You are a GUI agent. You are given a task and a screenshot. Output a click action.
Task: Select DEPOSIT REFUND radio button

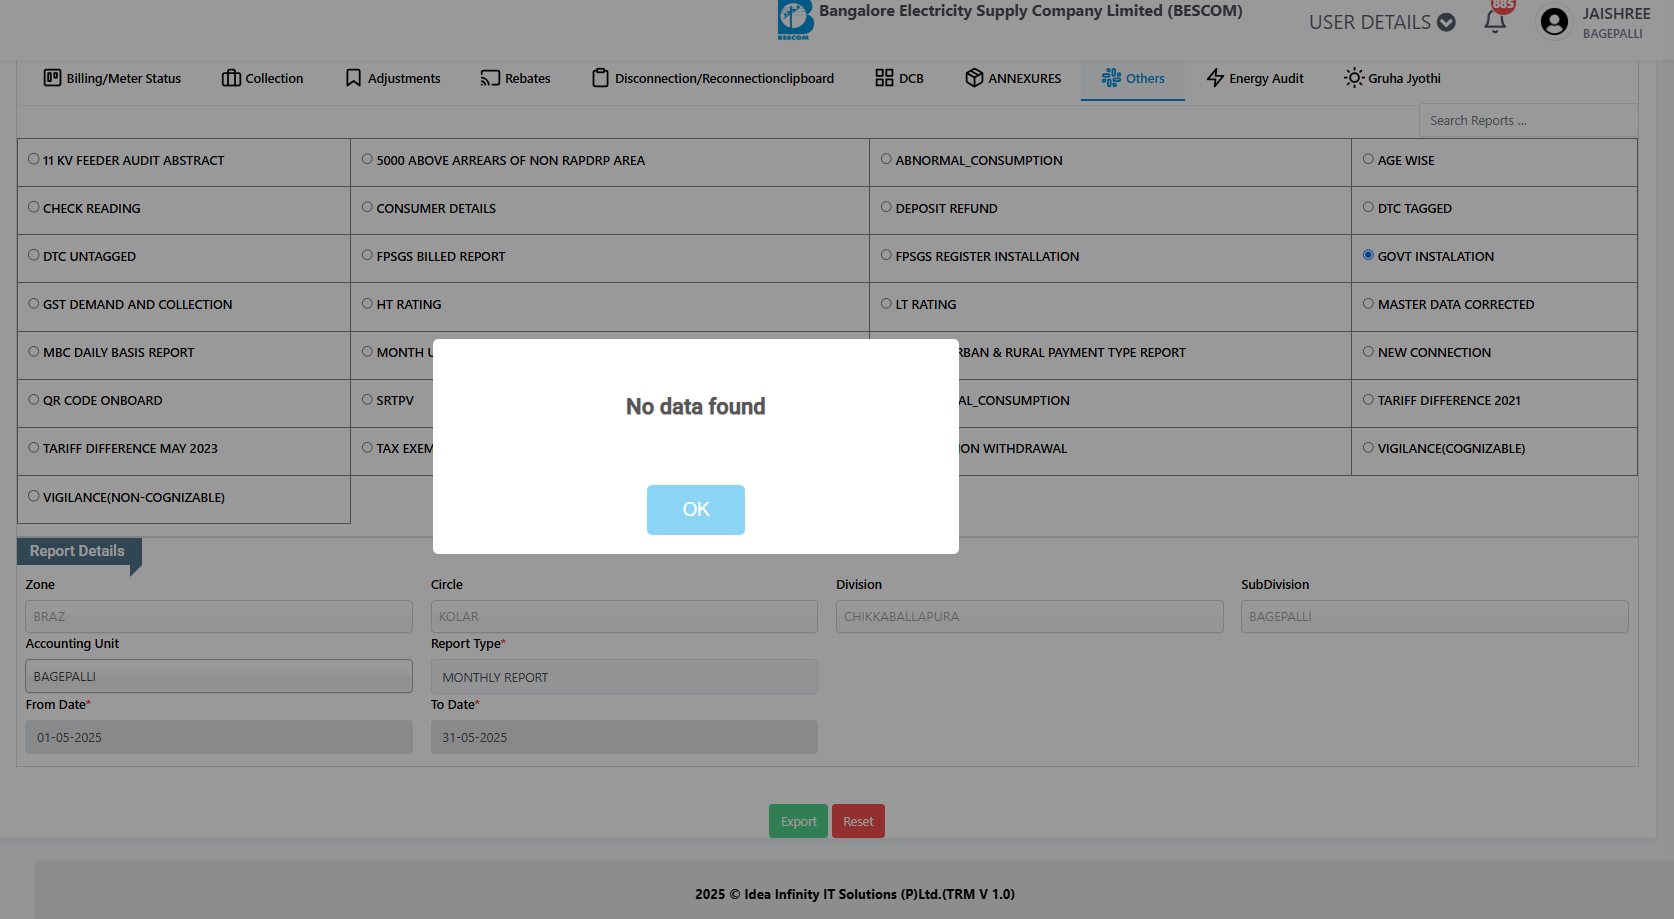pyautogui.click(x=886, y=207)
